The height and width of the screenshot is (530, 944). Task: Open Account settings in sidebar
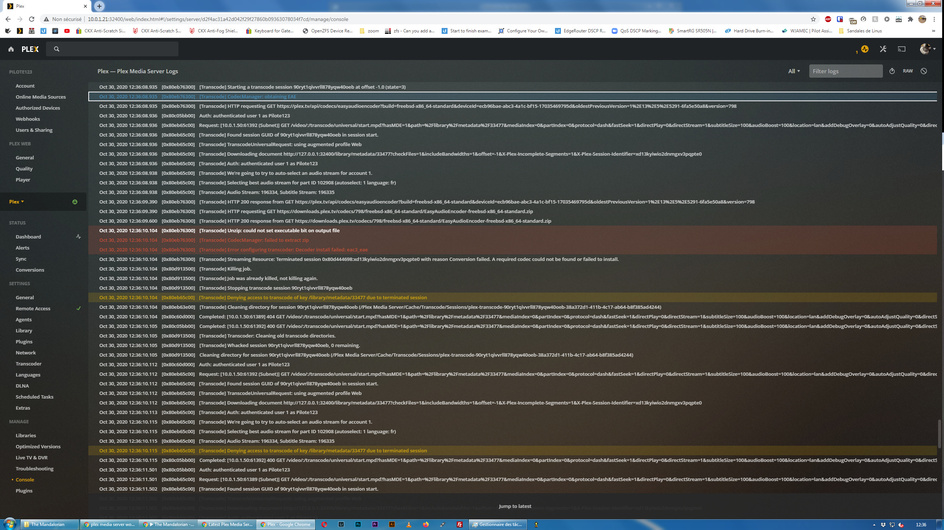point(25,86)
